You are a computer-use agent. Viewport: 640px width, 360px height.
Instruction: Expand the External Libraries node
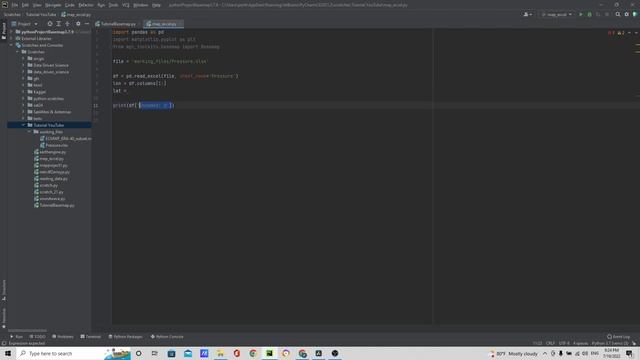tap(12, 38)
